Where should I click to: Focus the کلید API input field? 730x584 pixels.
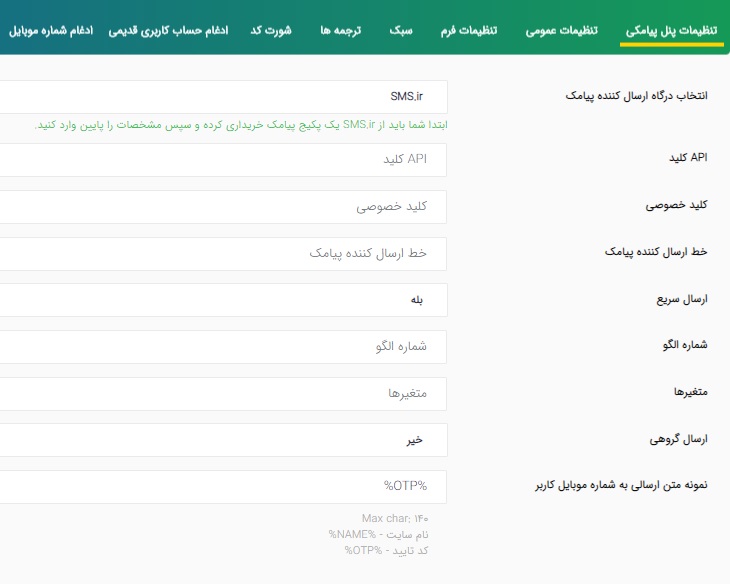click(223, 160)
